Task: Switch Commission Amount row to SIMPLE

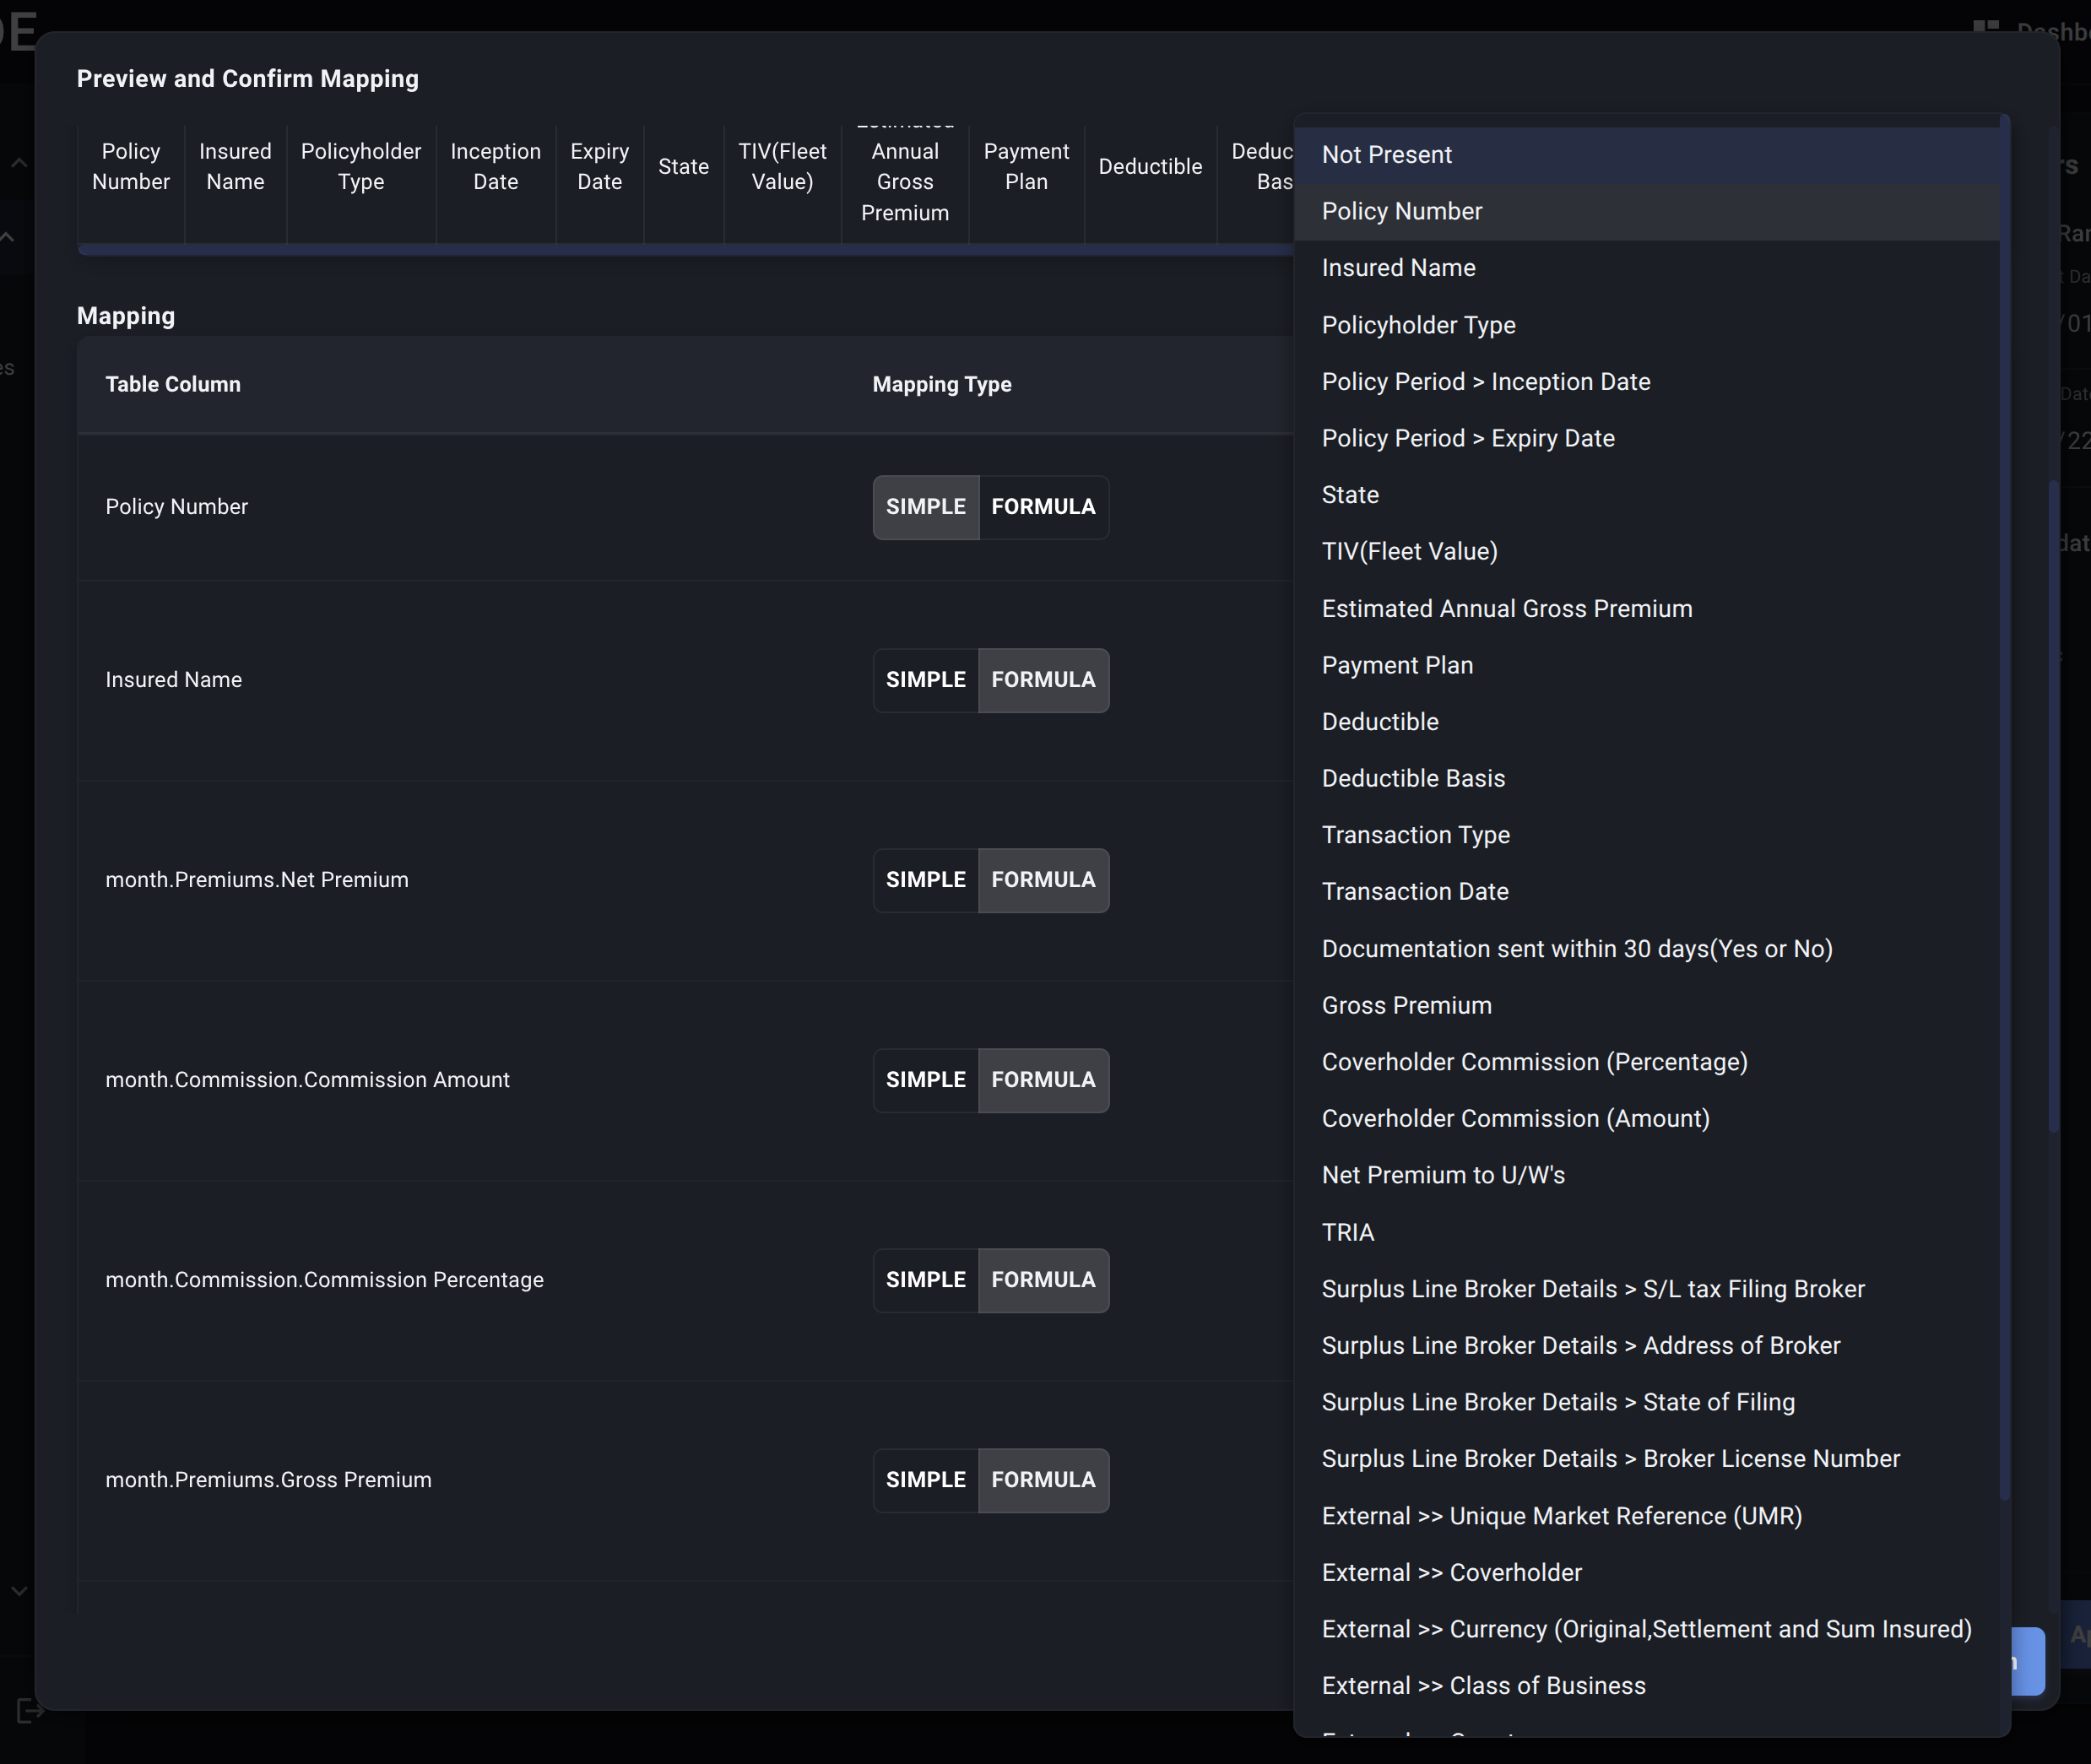Action: pyautogui.click(x=925, y=1080)
